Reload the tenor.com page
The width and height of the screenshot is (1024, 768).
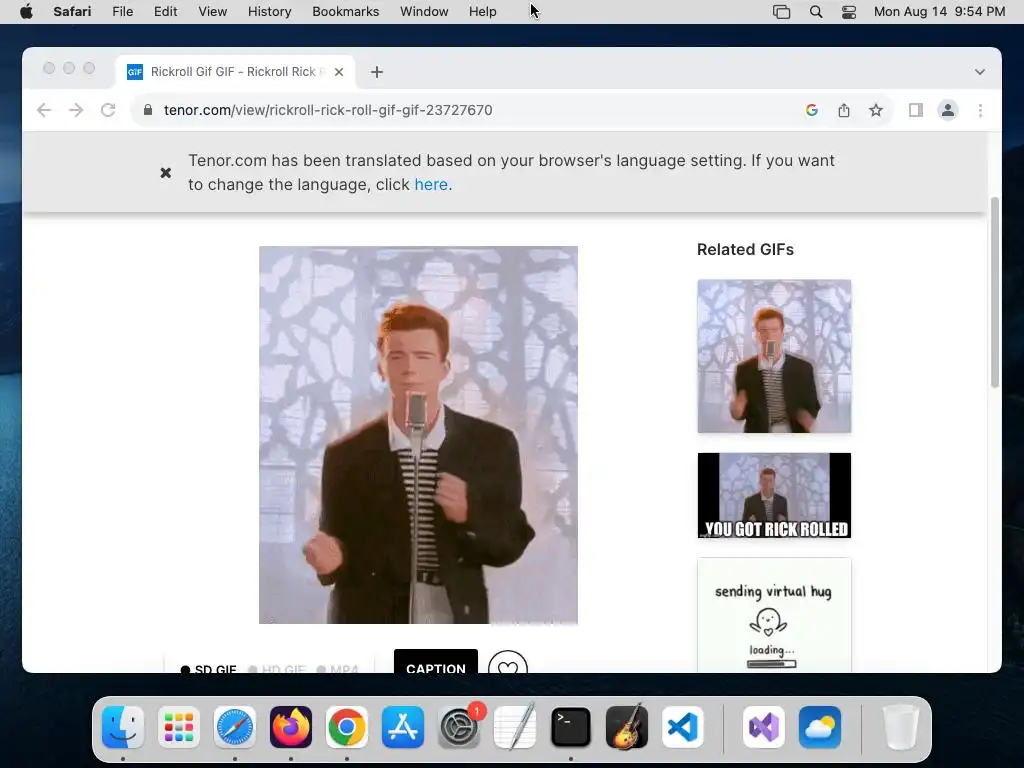pyautogui.click(x=108, y=110)
